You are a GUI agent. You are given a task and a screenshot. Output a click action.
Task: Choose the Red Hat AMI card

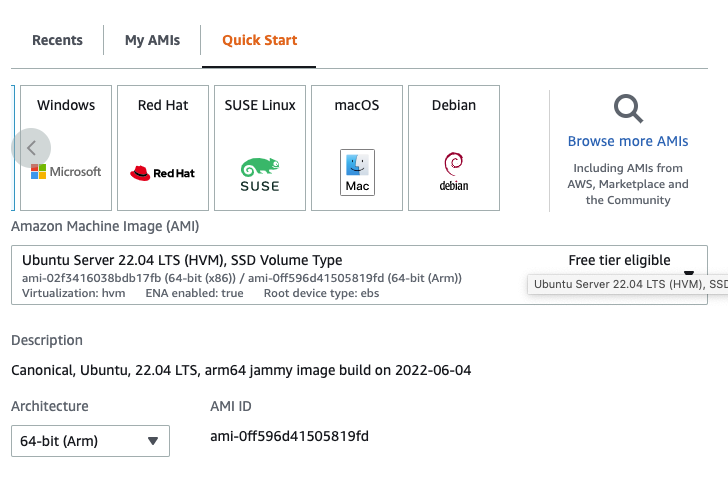[x=163, y=148]
